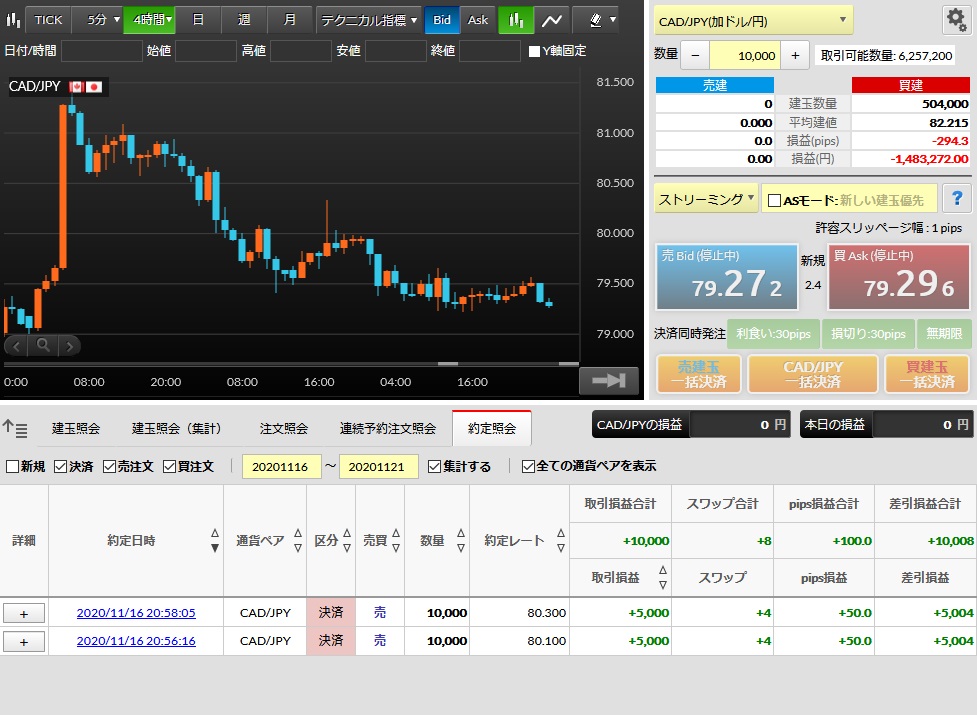Uncheck the 売注文 filter checkbox

[109, 466]
